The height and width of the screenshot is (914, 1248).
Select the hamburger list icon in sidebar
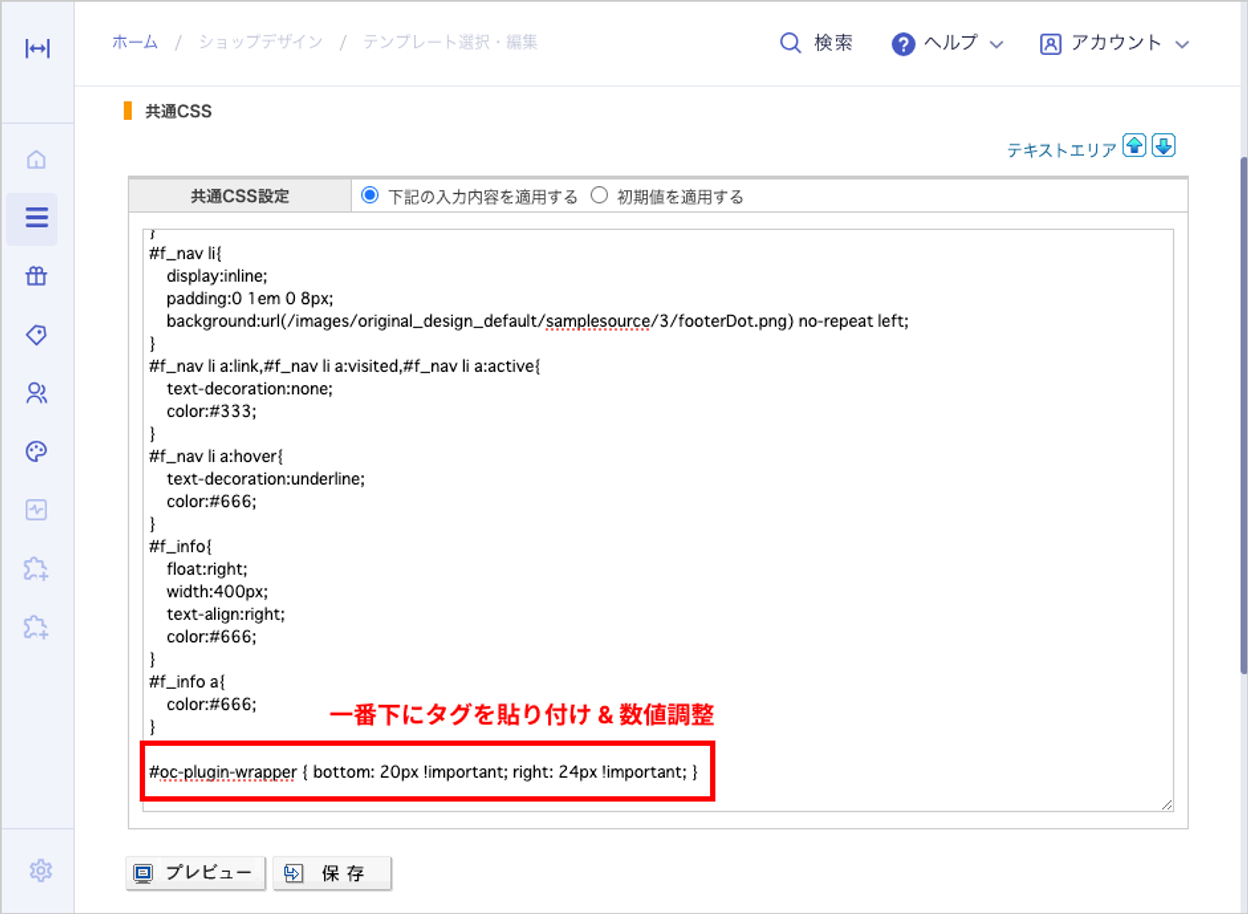(36, 218)
